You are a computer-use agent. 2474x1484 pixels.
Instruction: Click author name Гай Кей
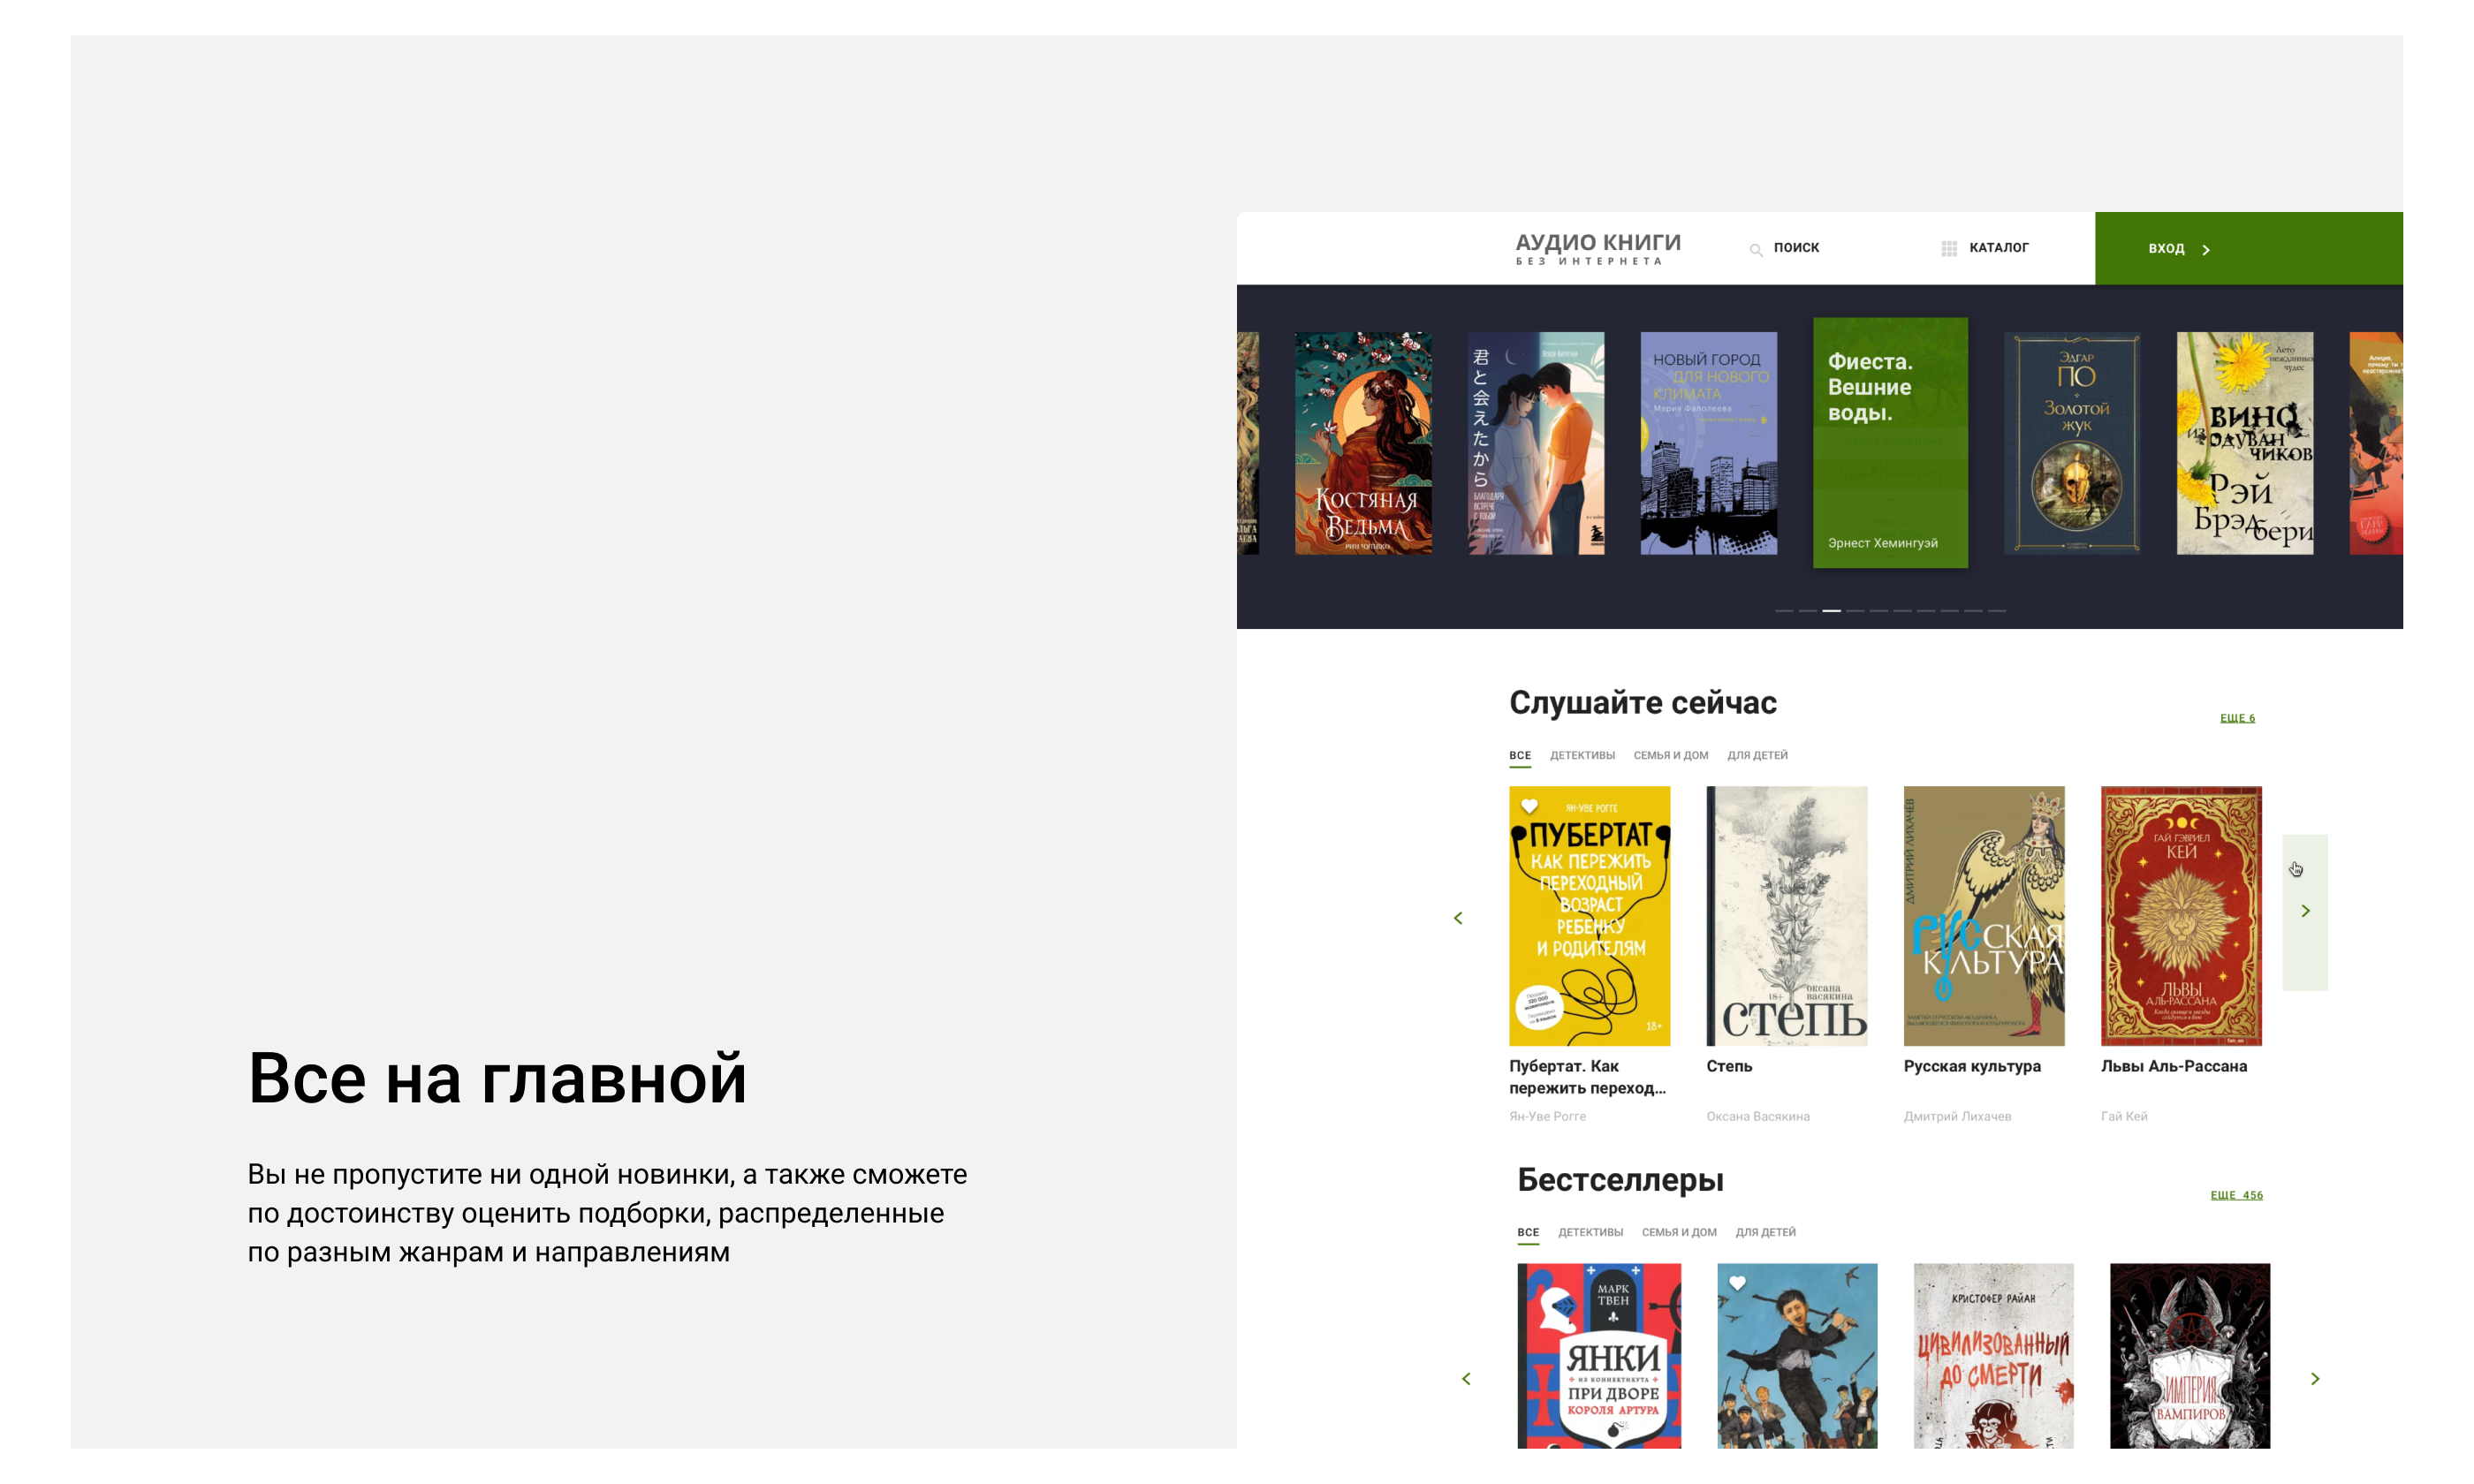pos(2124,1116)
